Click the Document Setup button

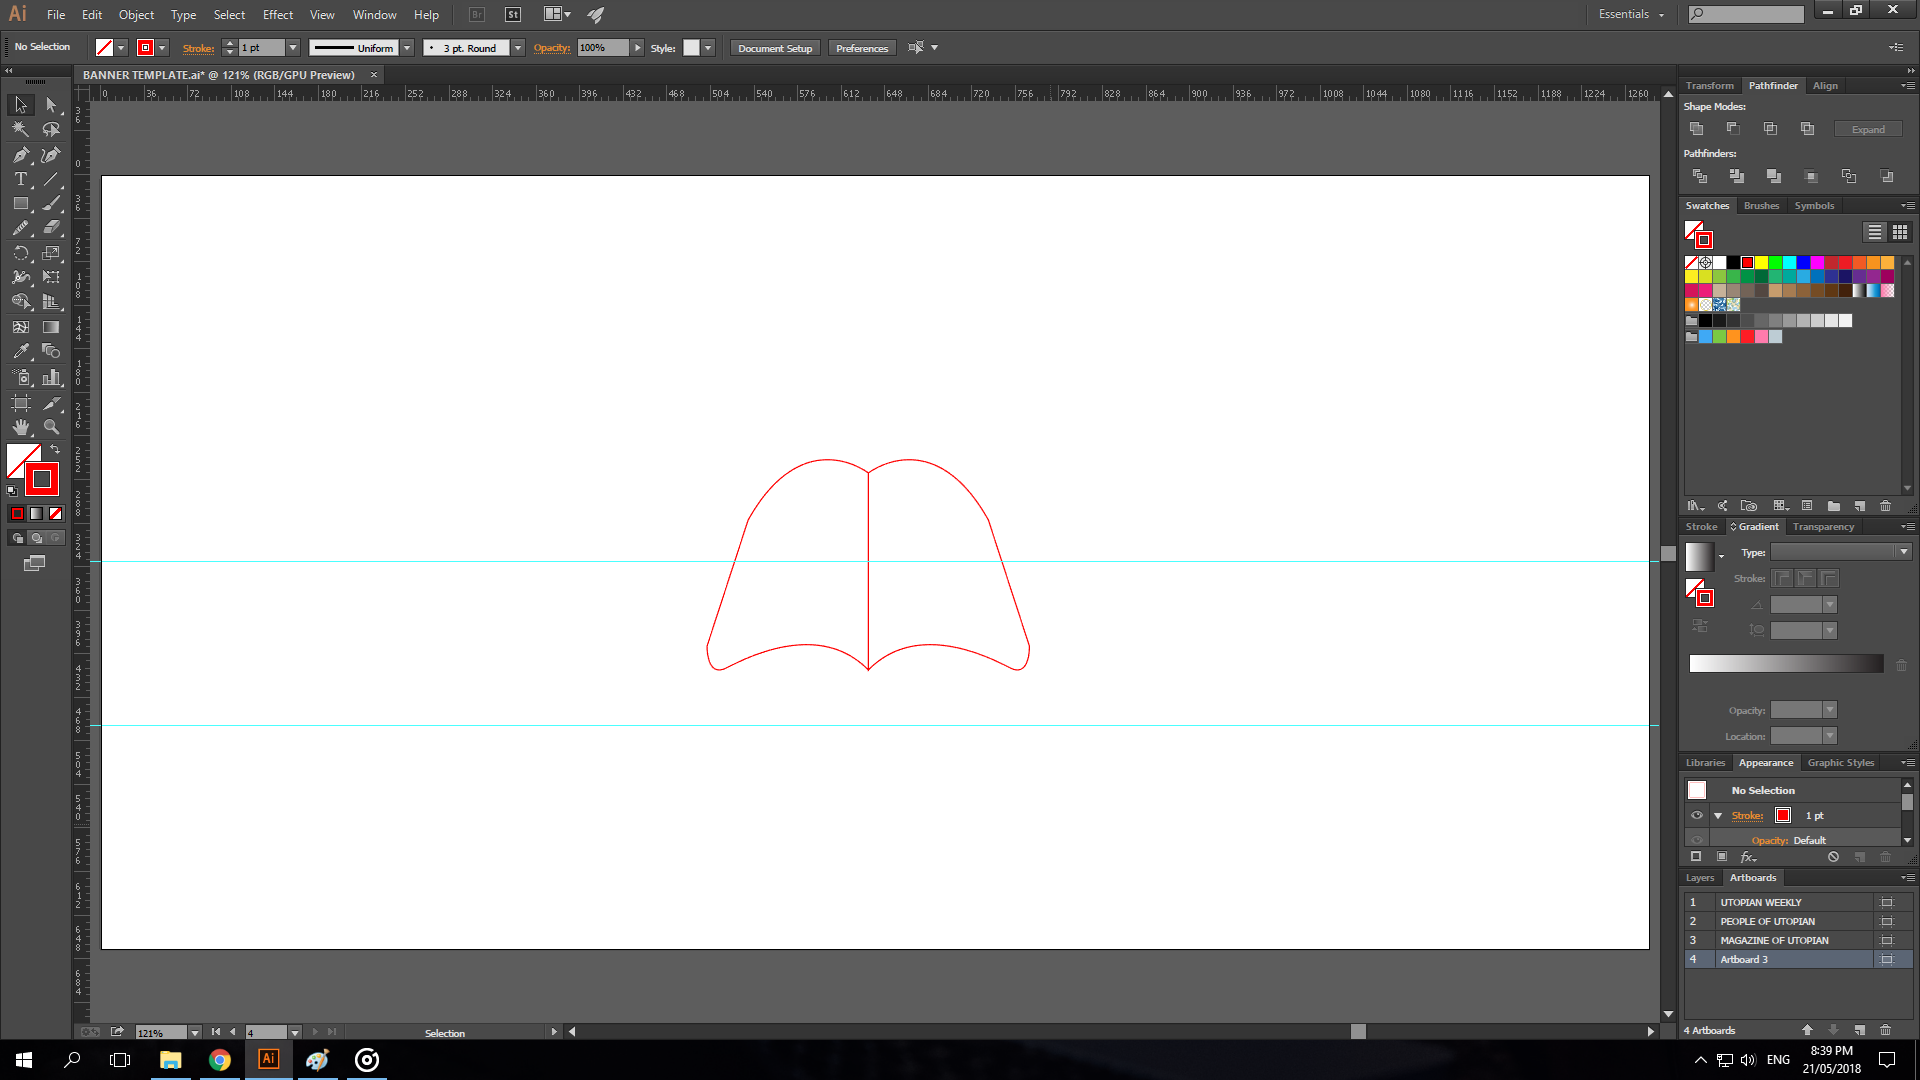click(x=775, y=48)
